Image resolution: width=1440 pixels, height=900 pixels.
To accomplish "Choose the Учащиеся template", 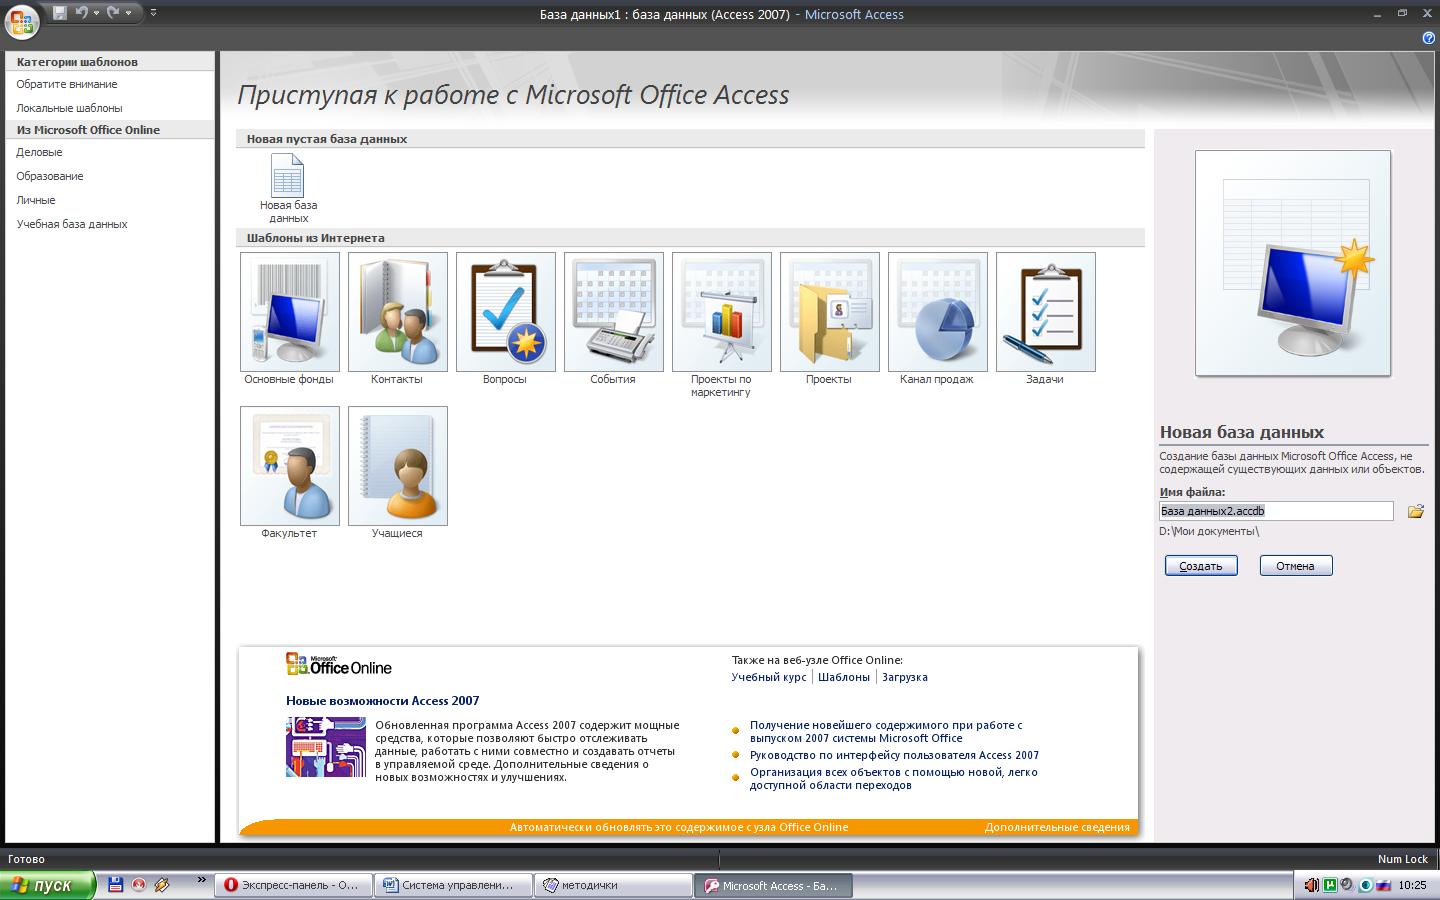I will coord(397,473).
